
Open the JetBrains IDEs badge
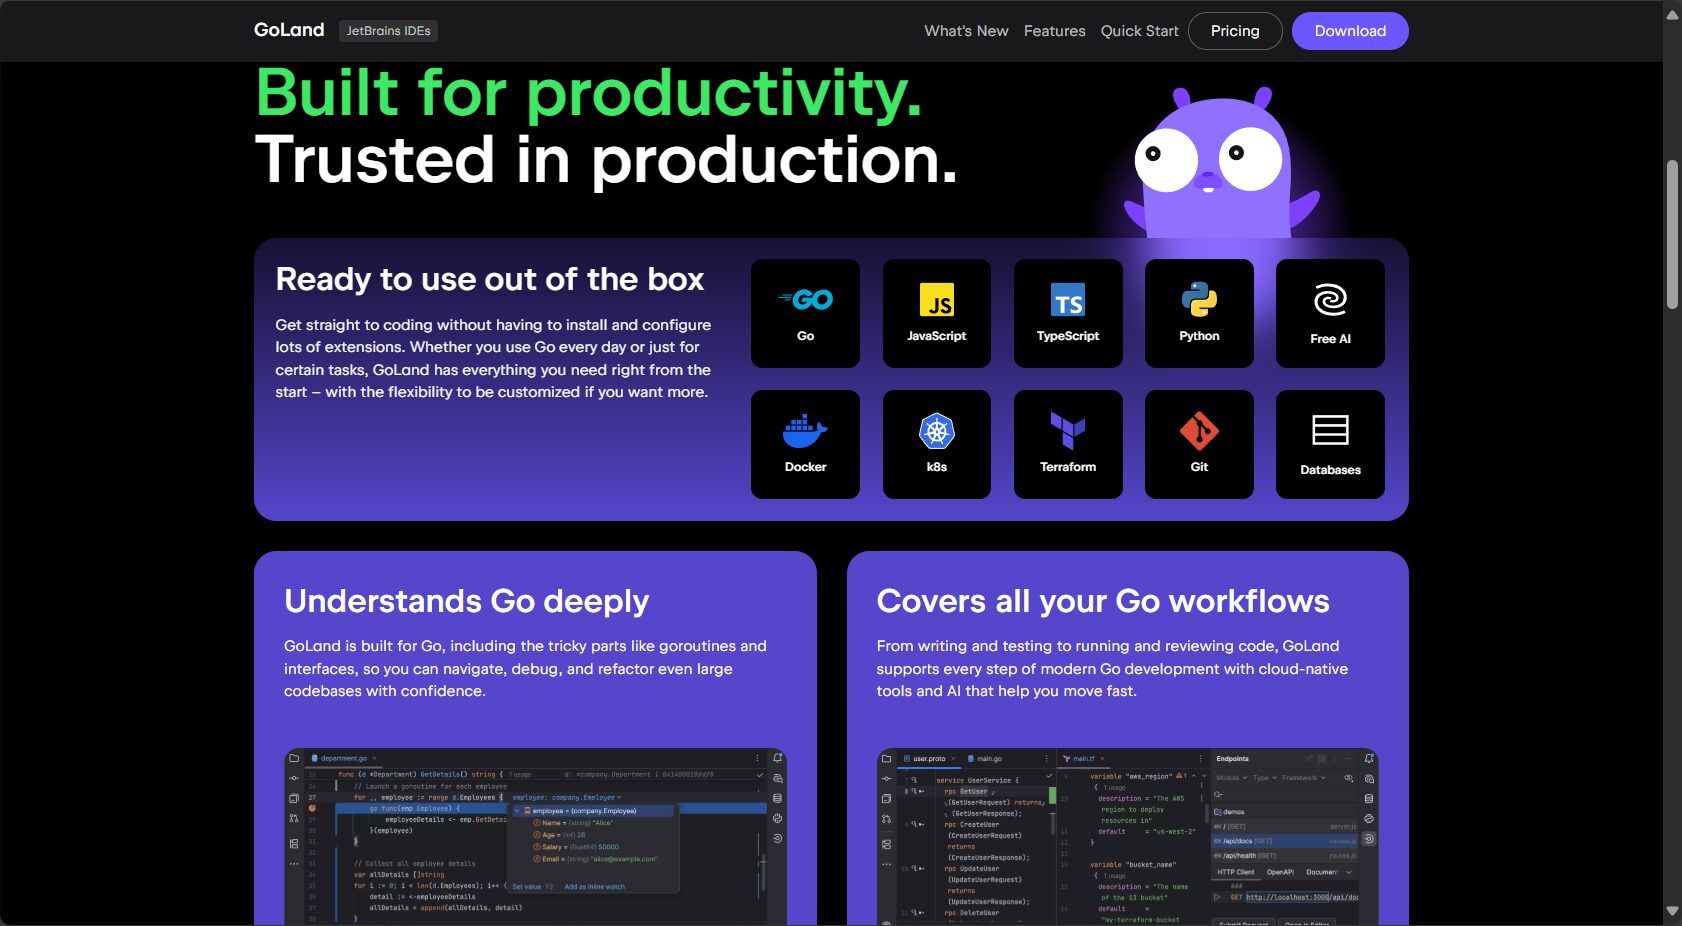click(388, 31)
